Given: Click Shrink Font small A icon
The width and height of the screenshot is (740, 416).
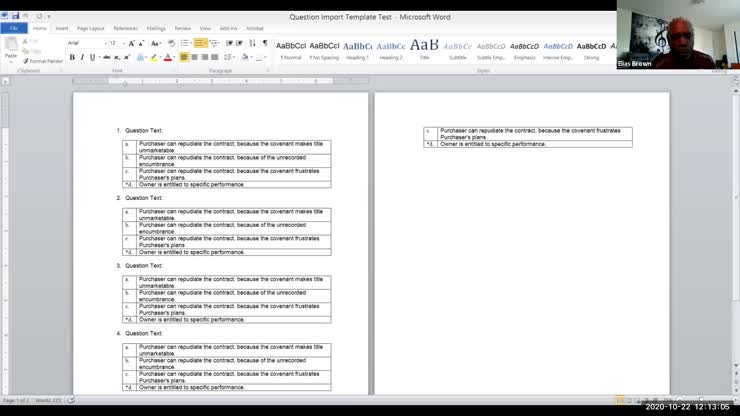Looking at the screenshot, I should click(x=141, y=43).
